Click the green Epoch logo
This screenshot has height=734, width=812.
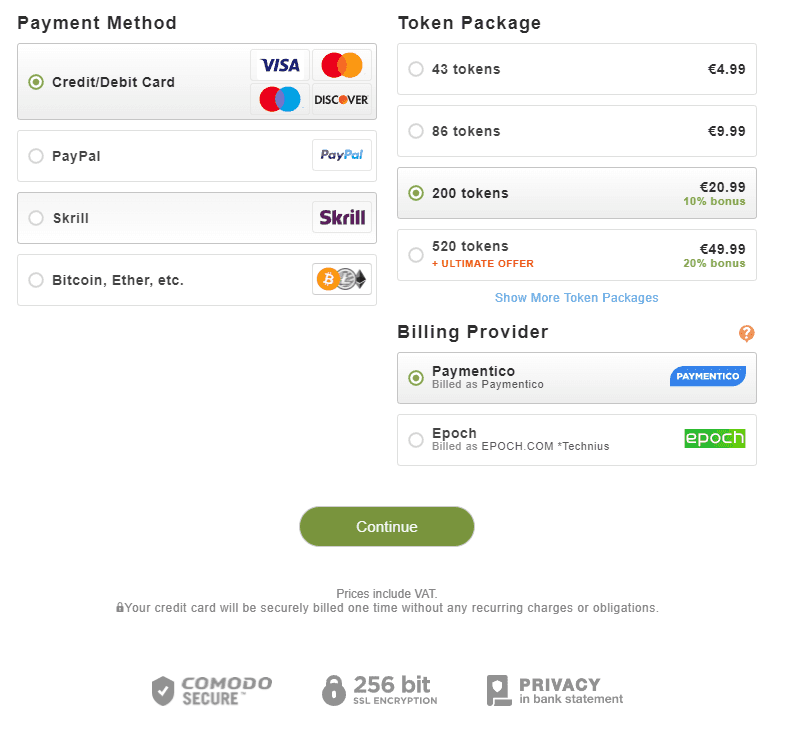pyautogui.click(x=715, y=438)
